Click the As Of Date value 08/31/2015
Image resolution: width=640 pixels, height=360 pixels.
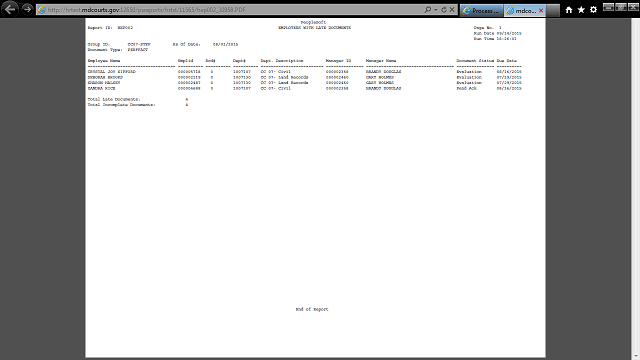[225, 44]
